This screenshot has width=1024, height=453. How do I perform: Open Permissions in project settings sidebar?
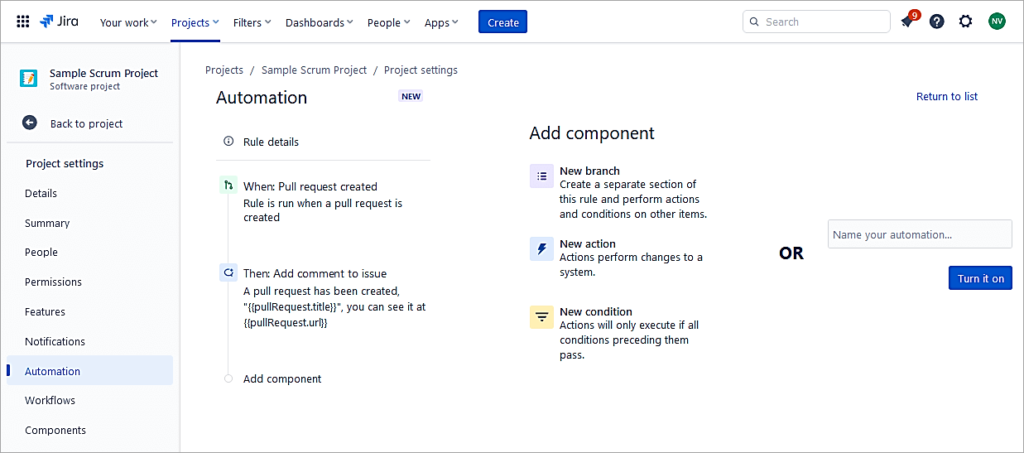pyautogui.click(x=53, y=282)
